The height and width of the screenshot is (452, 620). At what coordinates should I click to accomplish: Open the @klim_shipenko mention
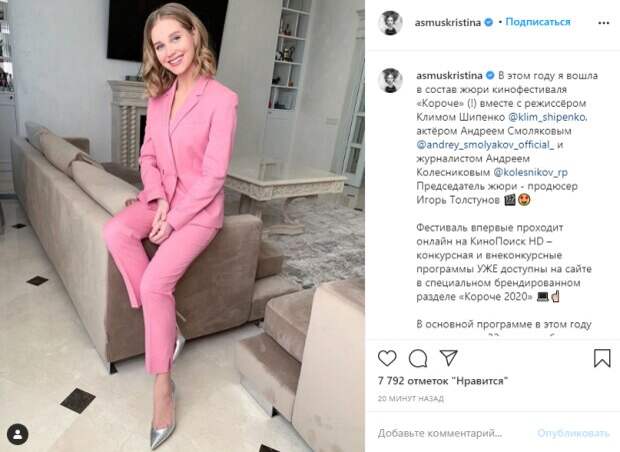click(x=547, y=117)
